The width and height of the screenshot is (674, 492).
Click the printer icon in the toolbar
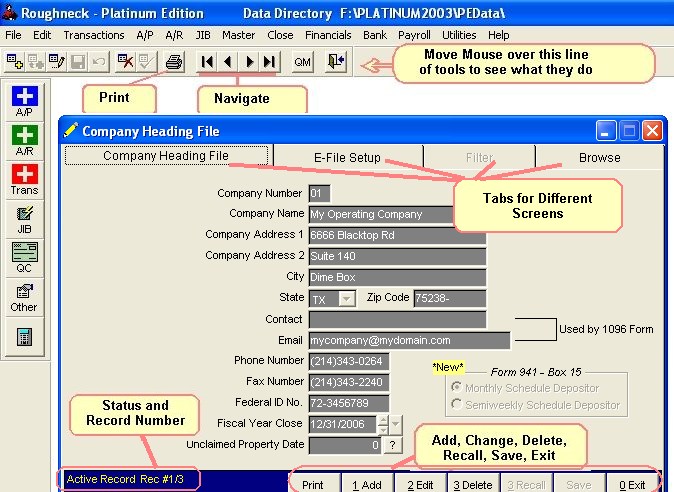(x=174, y=62)
